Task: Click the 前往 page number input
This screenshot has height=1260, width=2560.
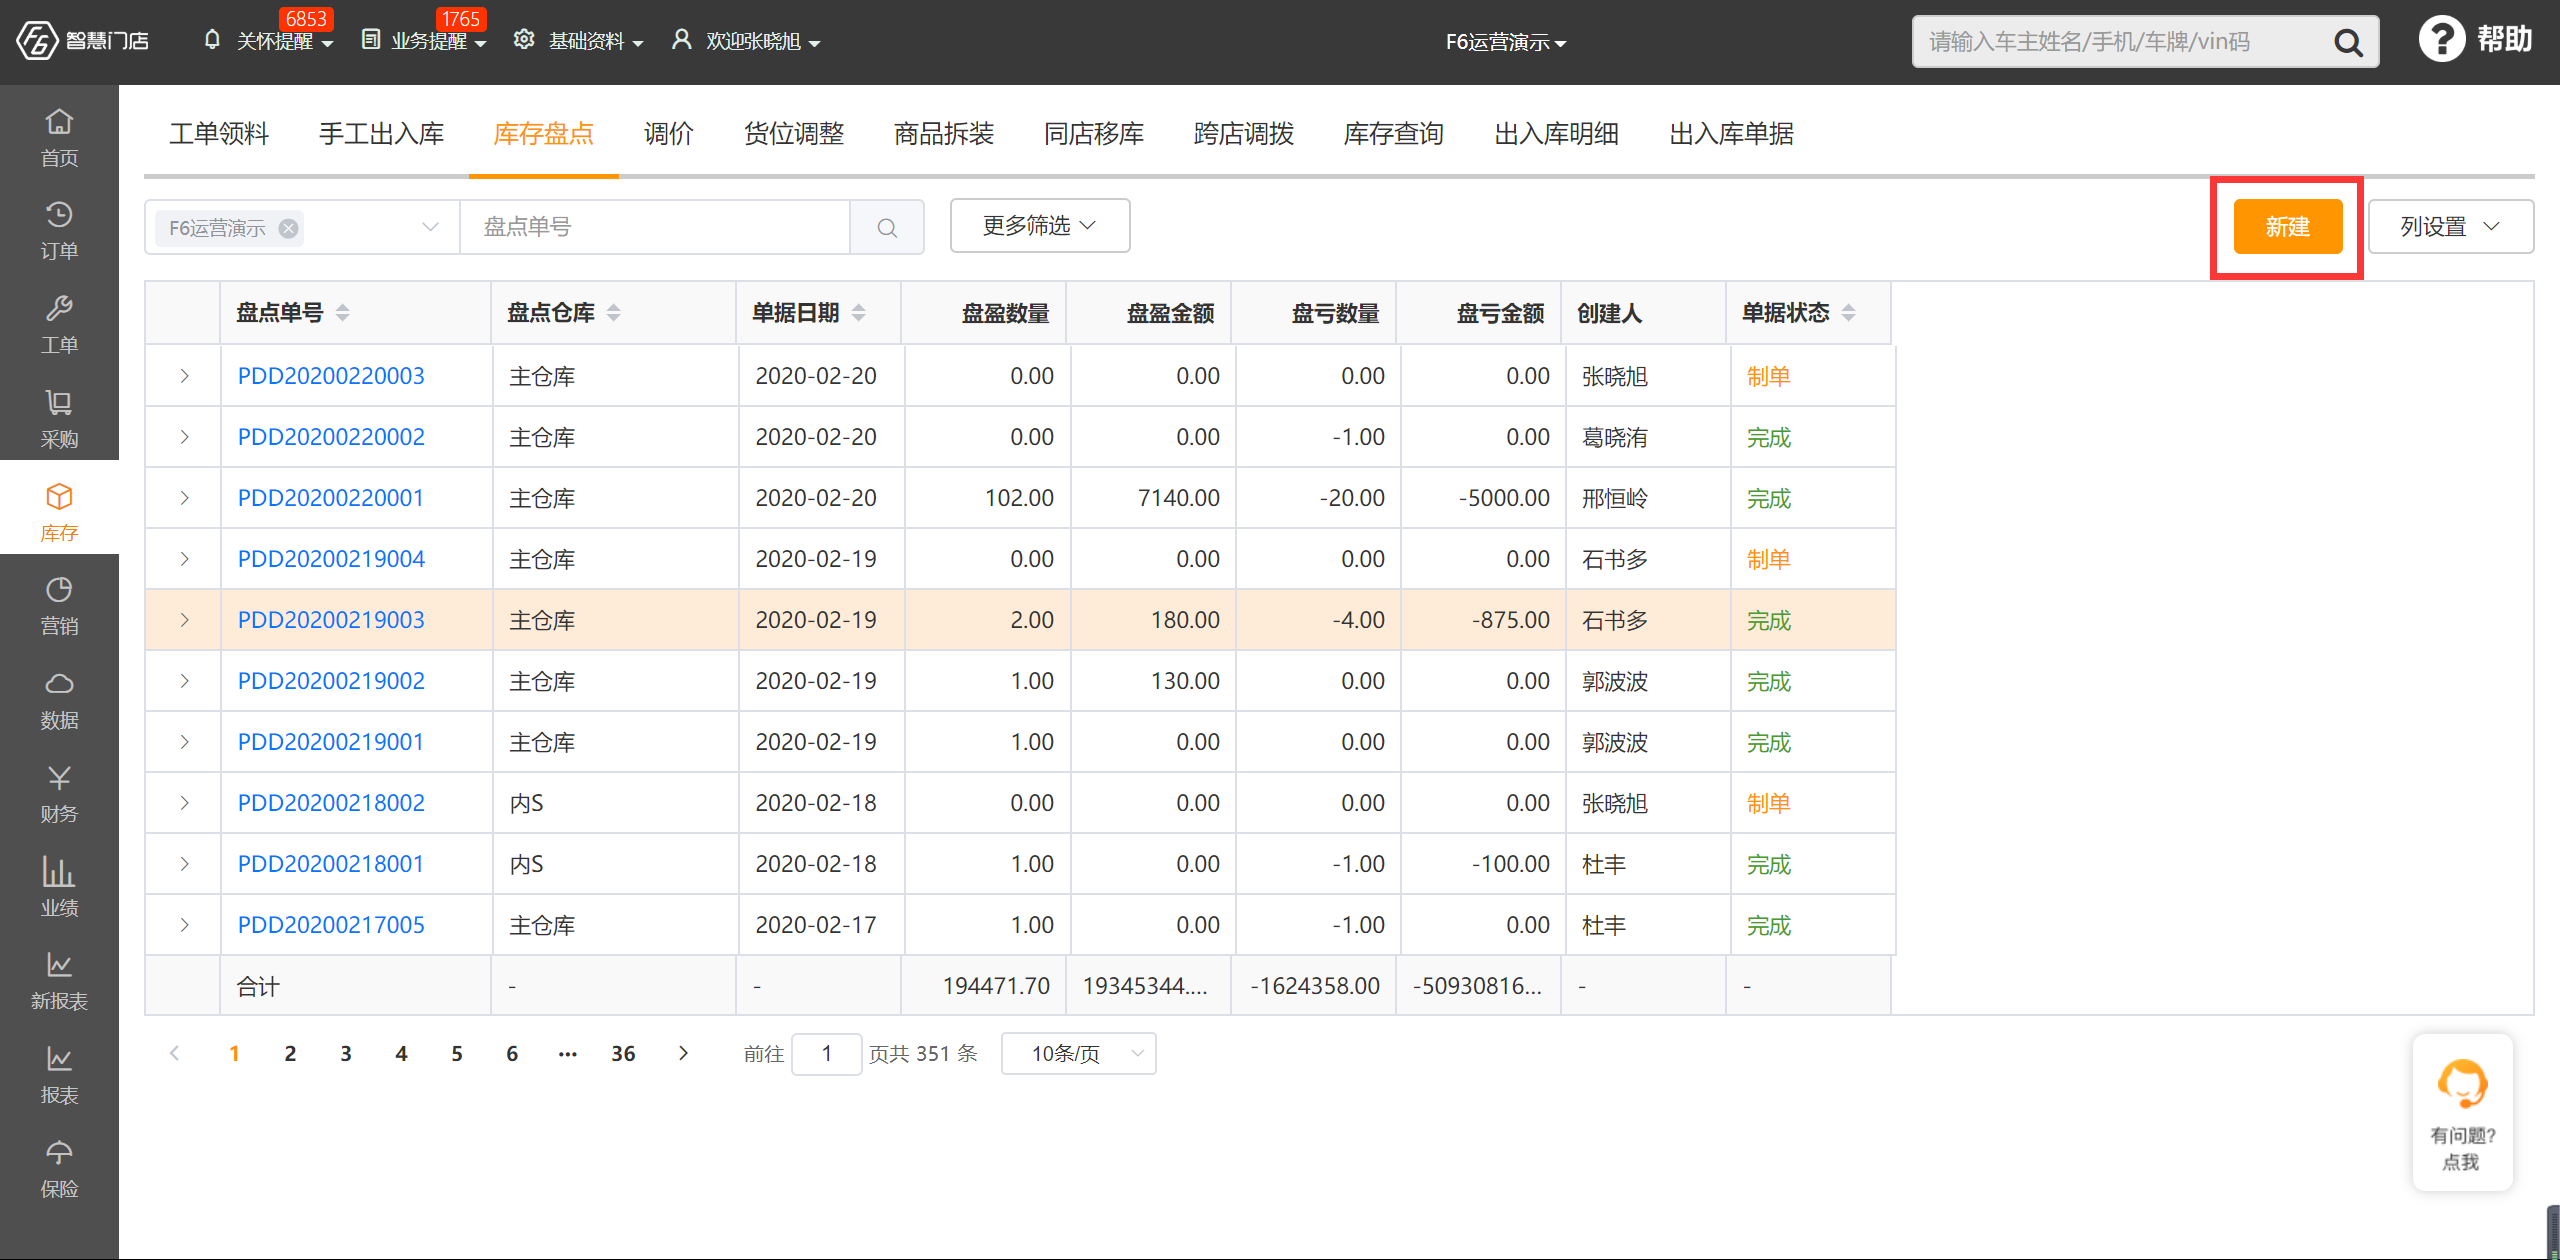Action: coord(826,1054)
